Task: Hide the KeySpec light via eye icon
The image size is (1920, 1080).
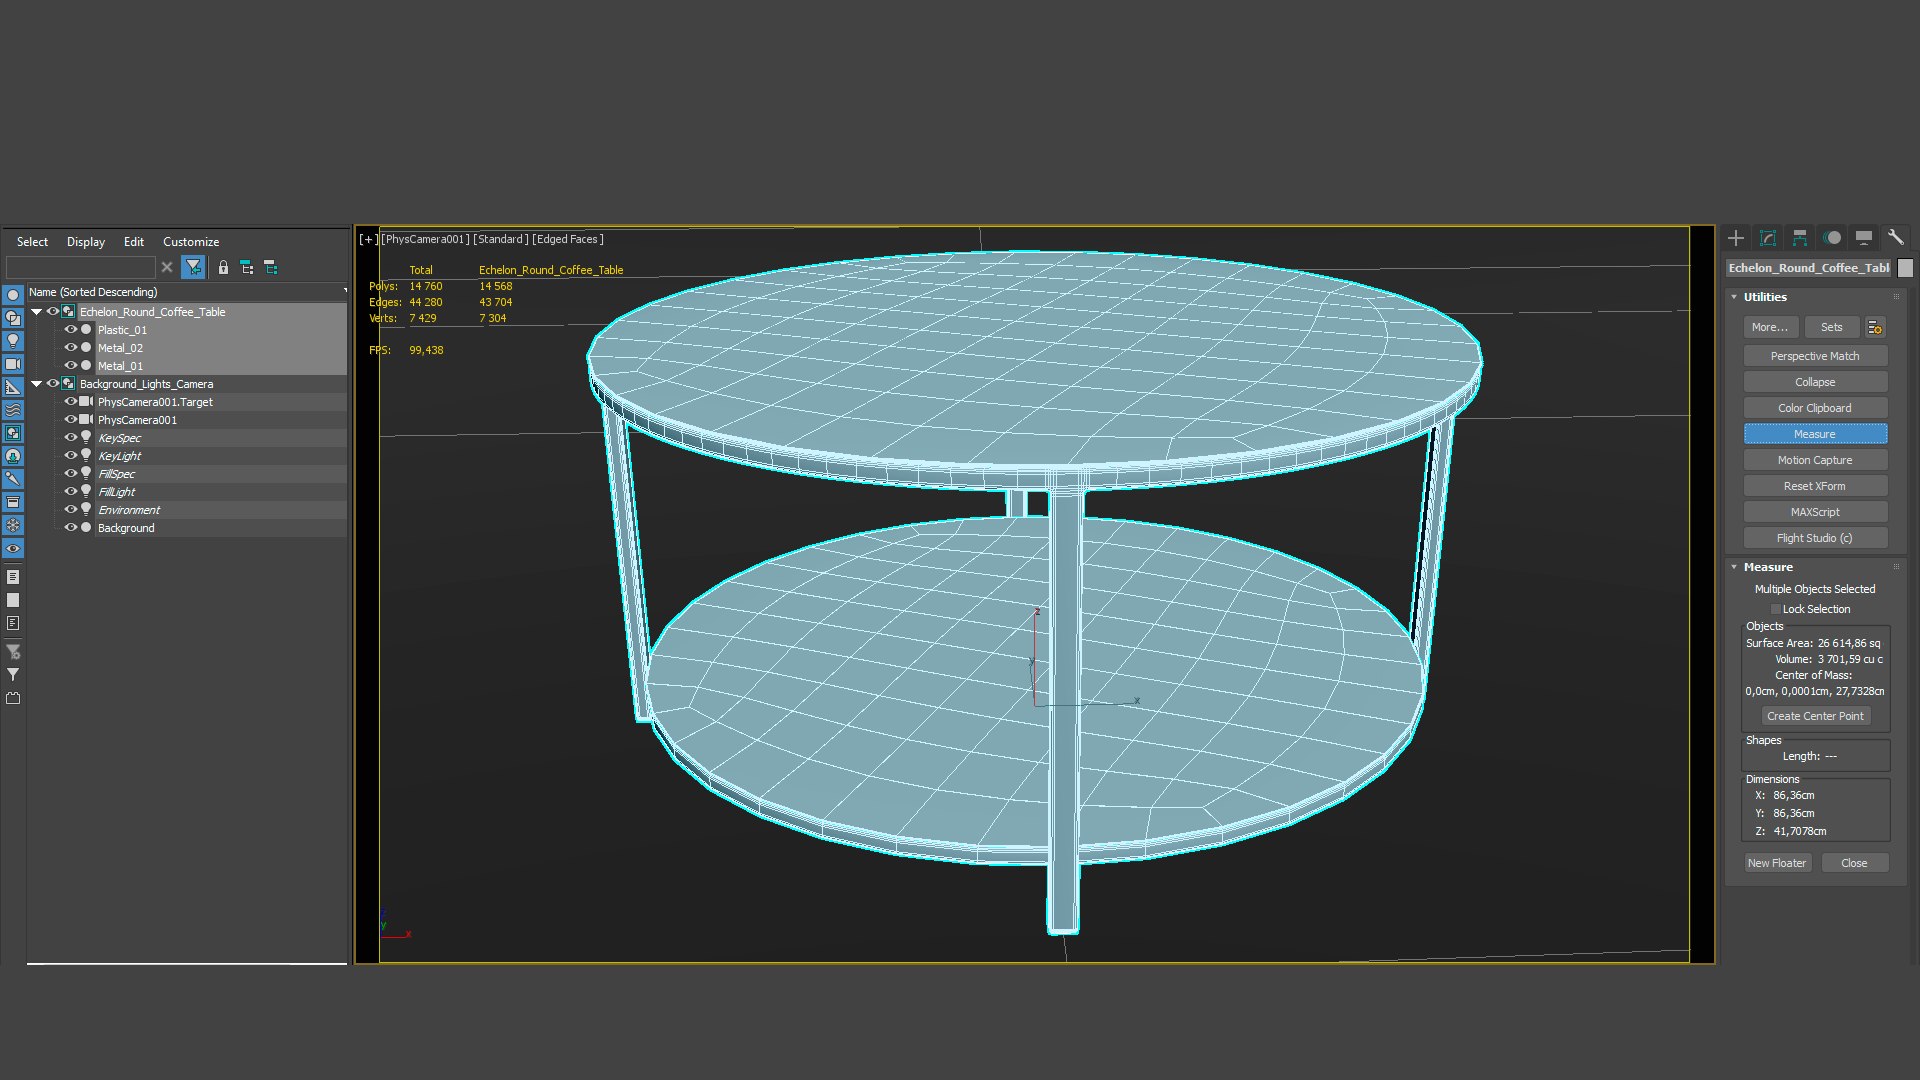Action: coord(71,437)
